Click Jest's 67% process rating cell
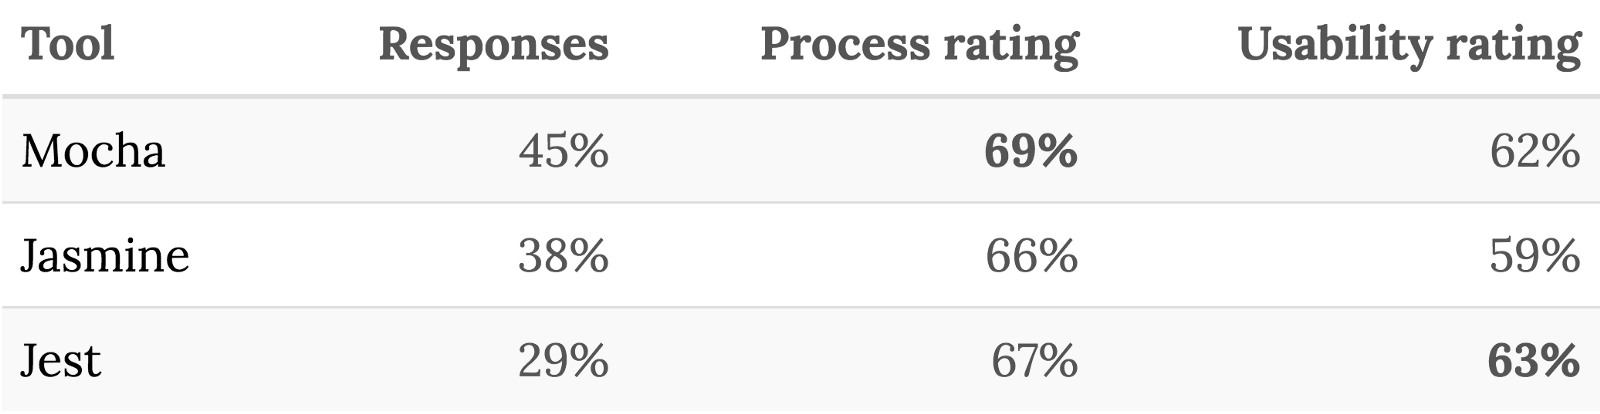Viewport: 1600px width, 414px height. pos(1034,361)
